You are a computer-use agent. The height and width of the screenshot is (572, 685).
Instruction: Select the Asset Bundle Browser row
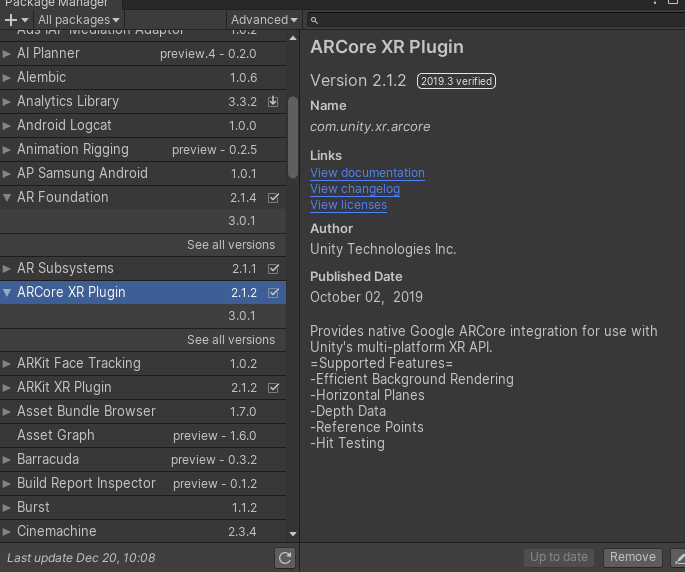click(x=143, y=412)
